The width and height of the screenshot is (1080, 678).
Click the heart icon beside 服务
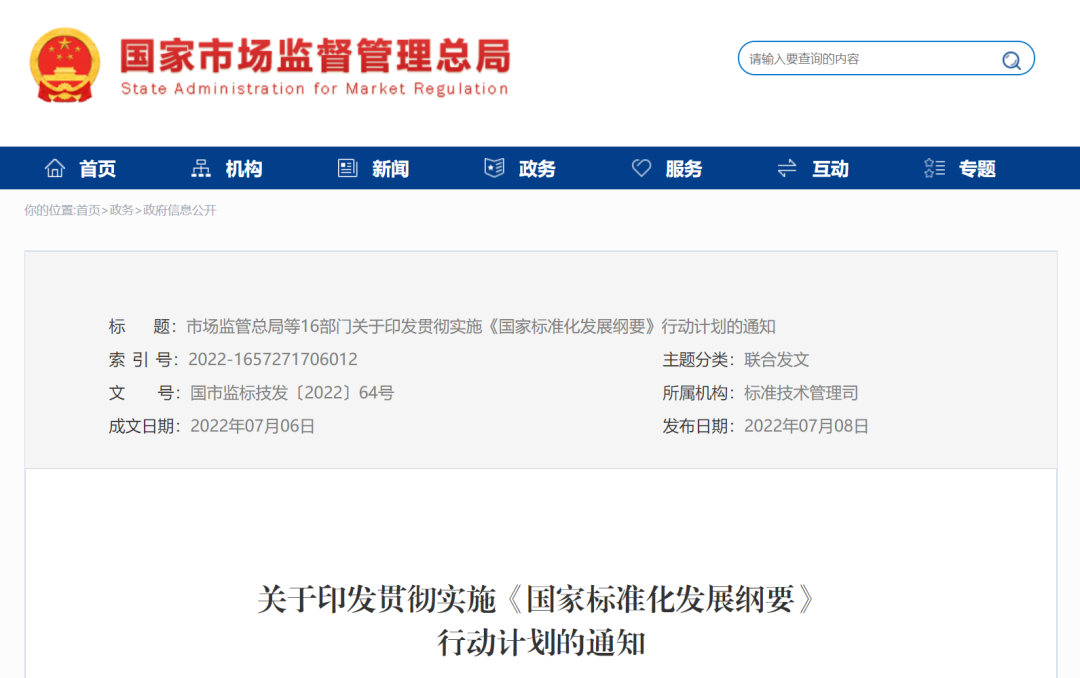click(641, 169)
